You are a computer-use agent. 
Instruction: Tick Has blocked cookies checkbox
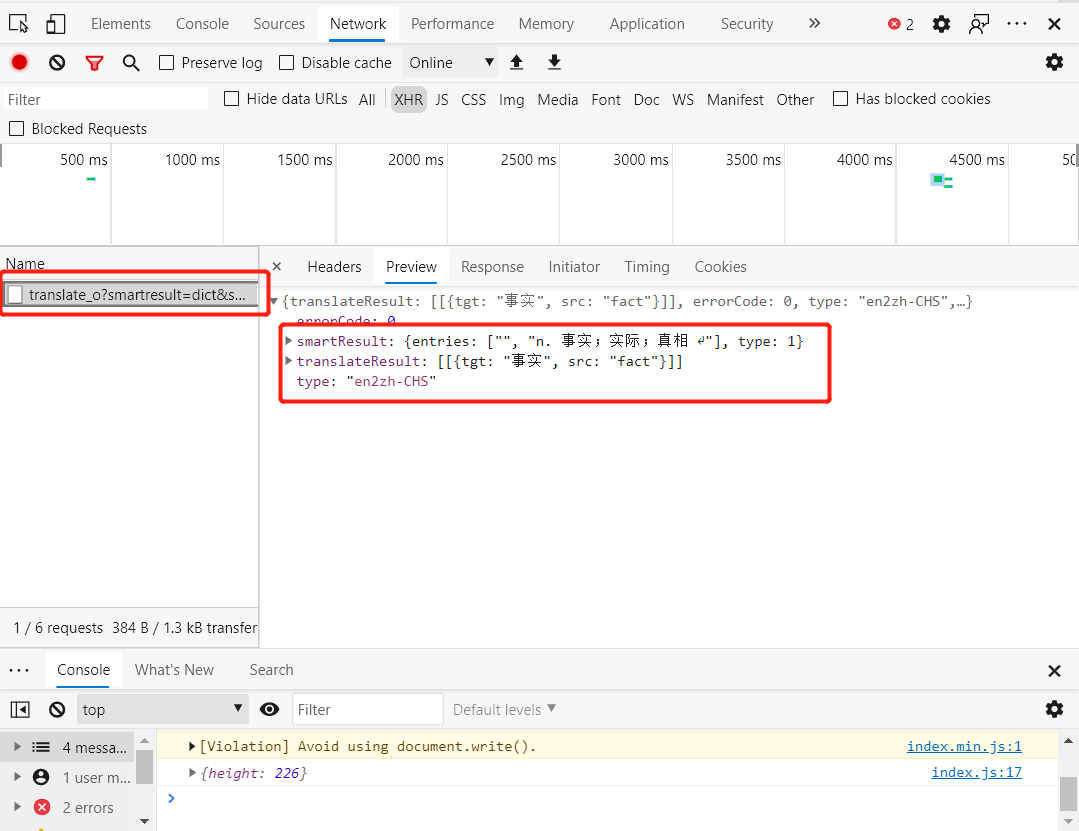(840, 99)
